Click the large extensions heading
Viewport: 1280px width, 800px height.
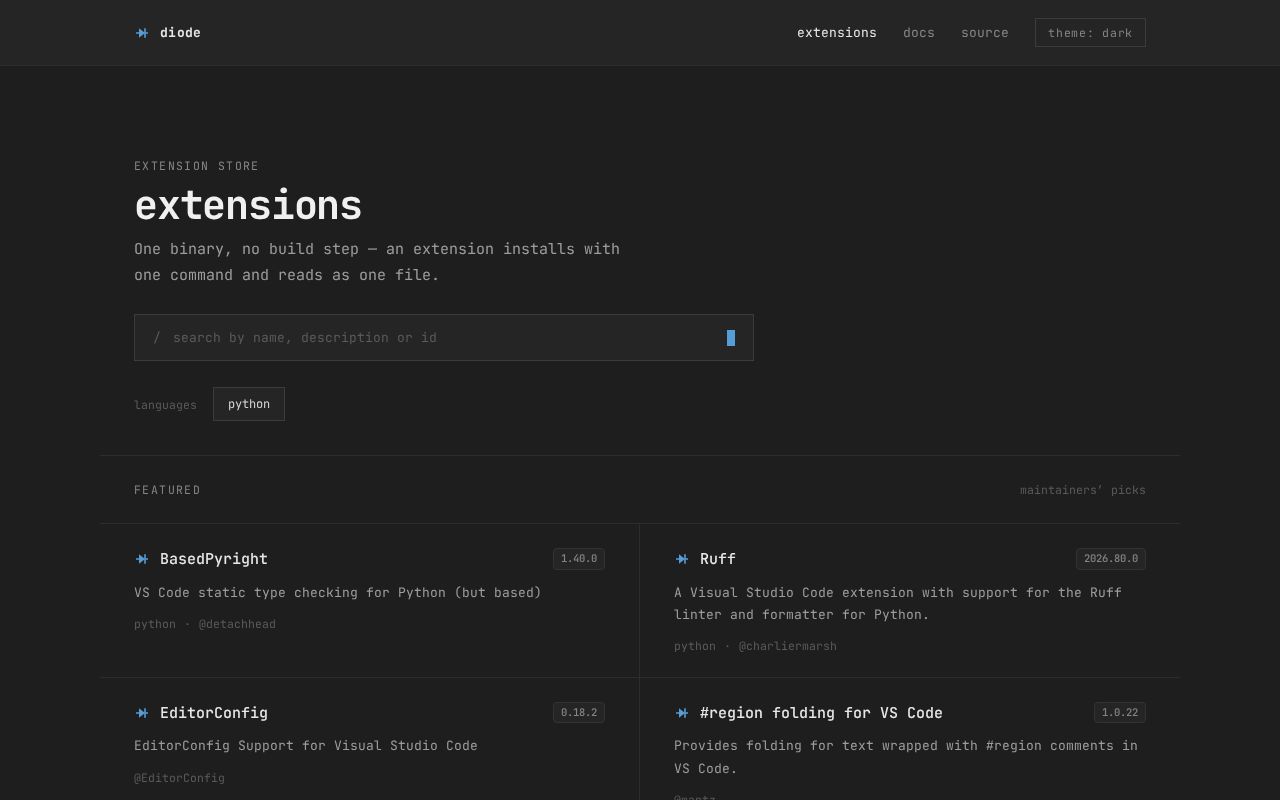pos(248,205)
